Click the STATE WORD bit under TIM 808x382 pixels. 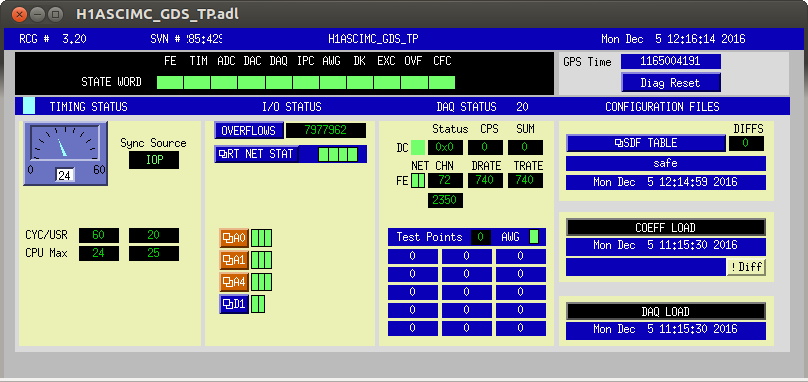[x=197, y=82]
